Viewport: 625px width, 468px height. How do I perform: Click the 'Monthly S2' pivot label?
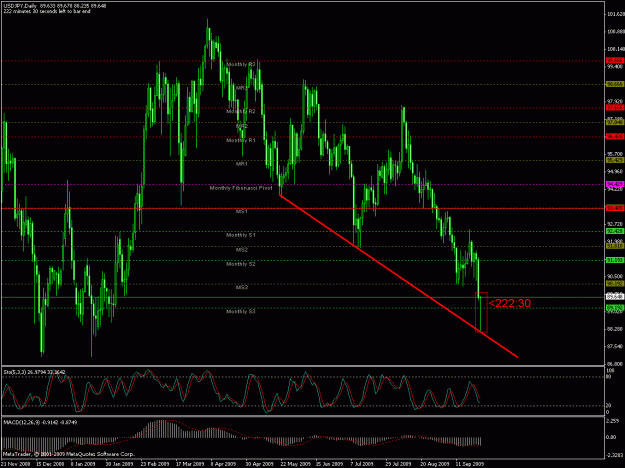241,264
